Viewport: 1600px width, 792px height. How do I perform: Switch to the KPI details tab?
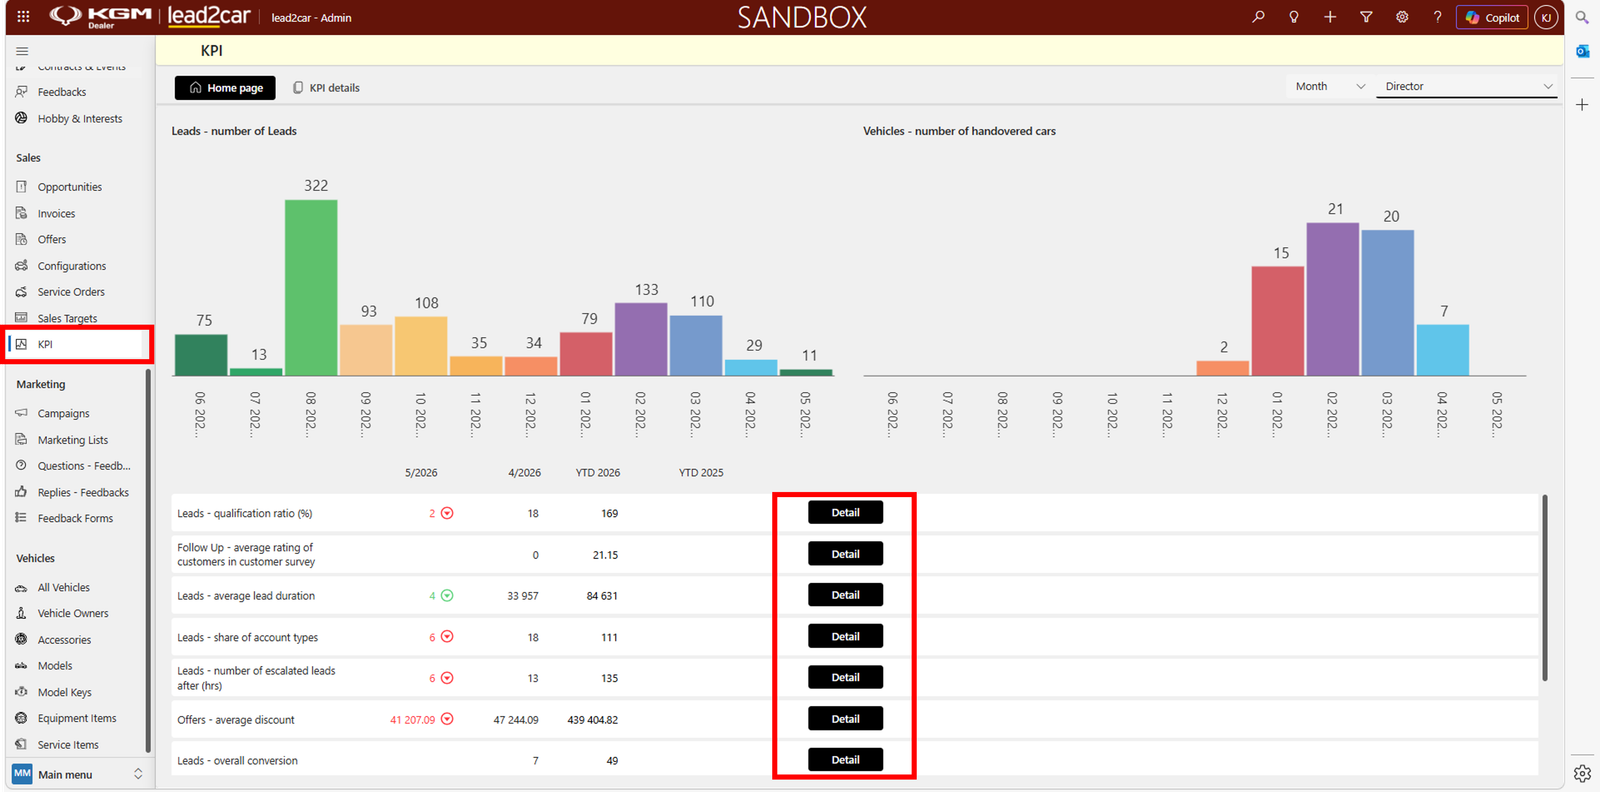(x=326, y=88)
